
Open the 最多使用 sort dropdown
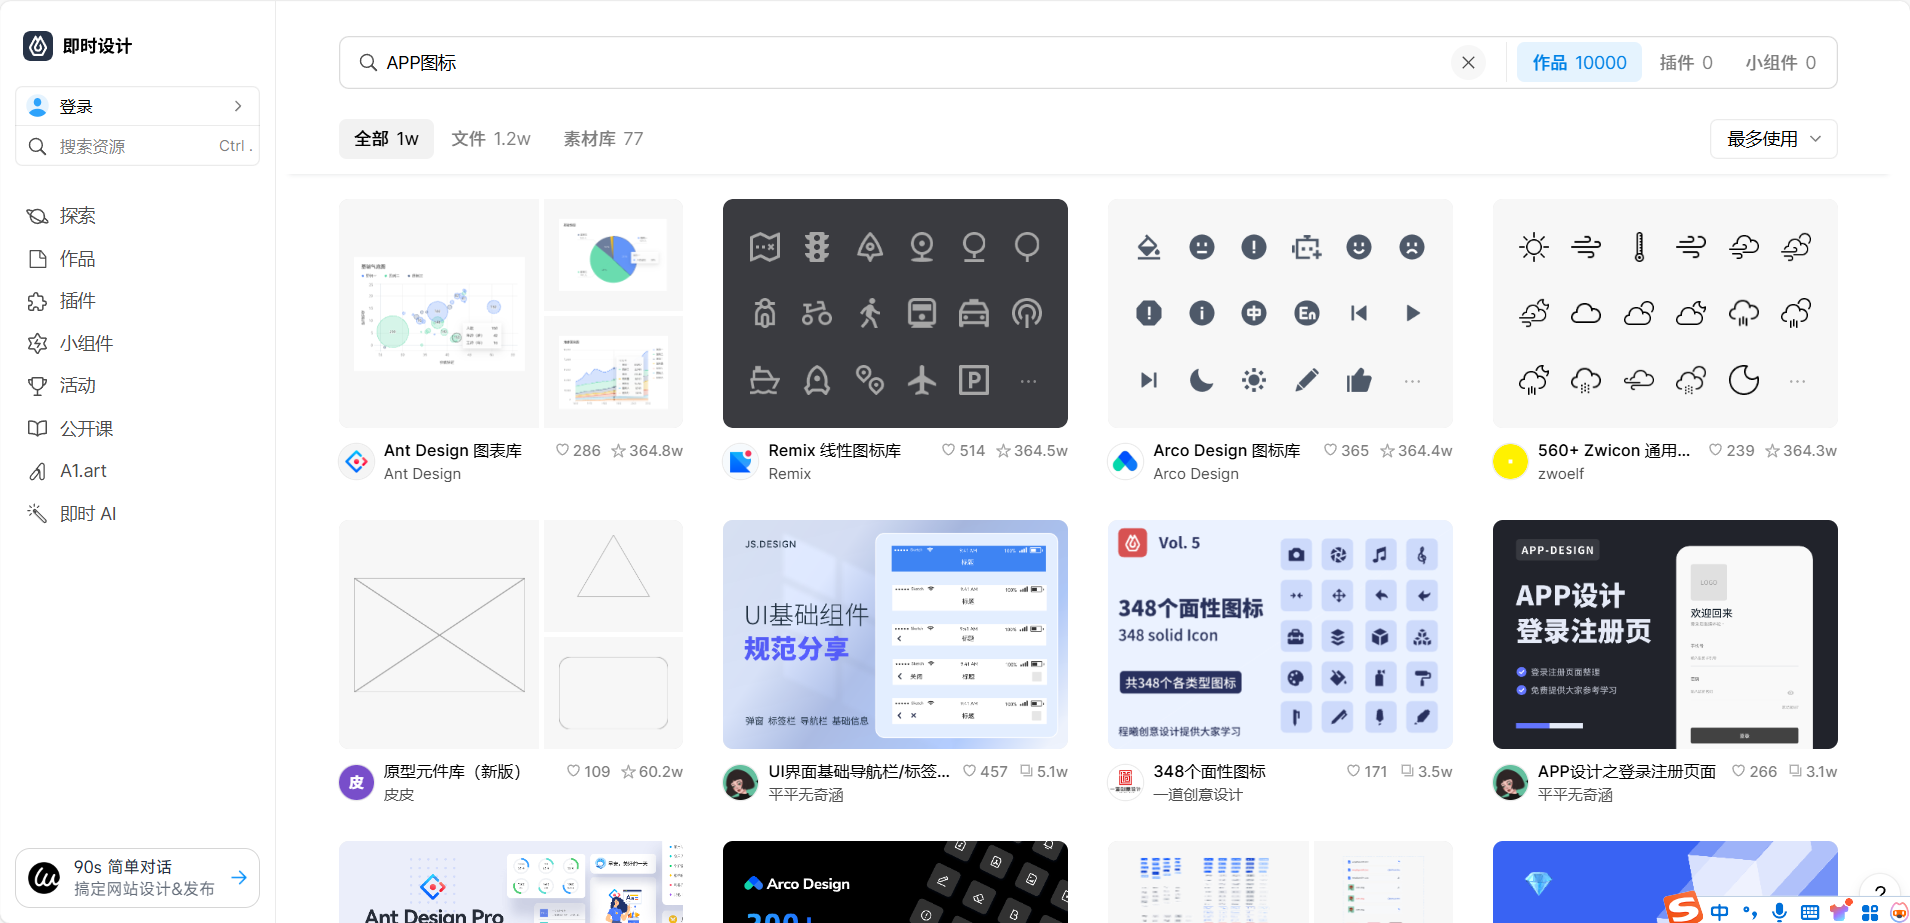tap(1773, 139)
